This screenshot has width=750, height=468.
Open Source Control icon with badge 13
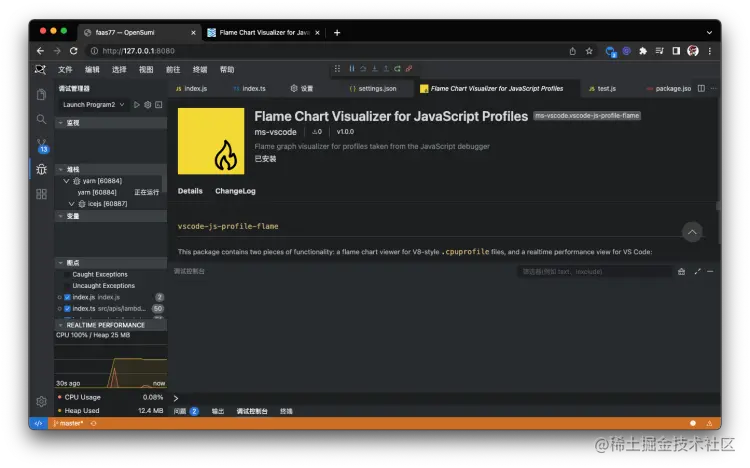42,145
